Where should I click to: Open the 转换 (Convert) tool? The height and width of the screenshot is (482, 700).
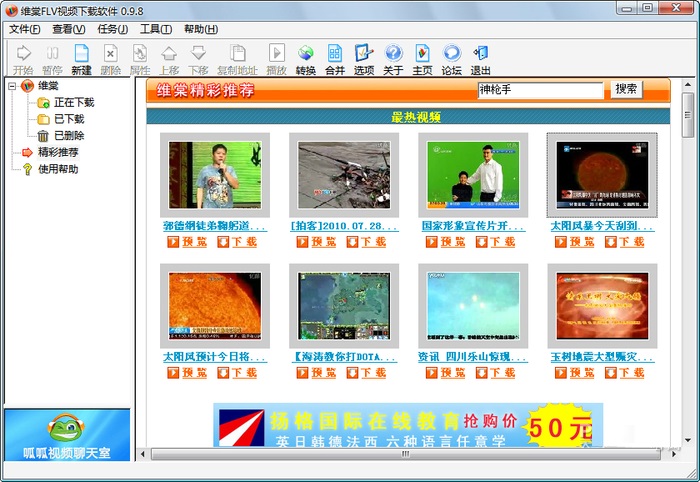click(305, 59)
